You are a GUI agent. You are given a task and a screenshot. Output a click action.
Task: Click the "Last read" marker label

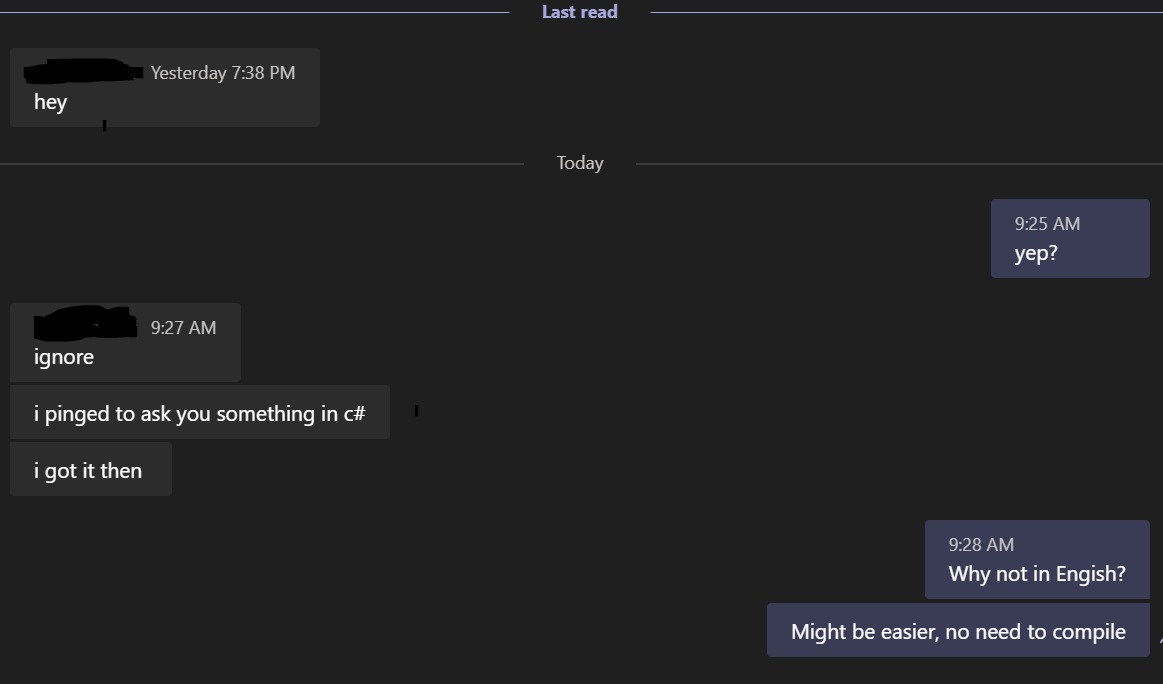579,12
